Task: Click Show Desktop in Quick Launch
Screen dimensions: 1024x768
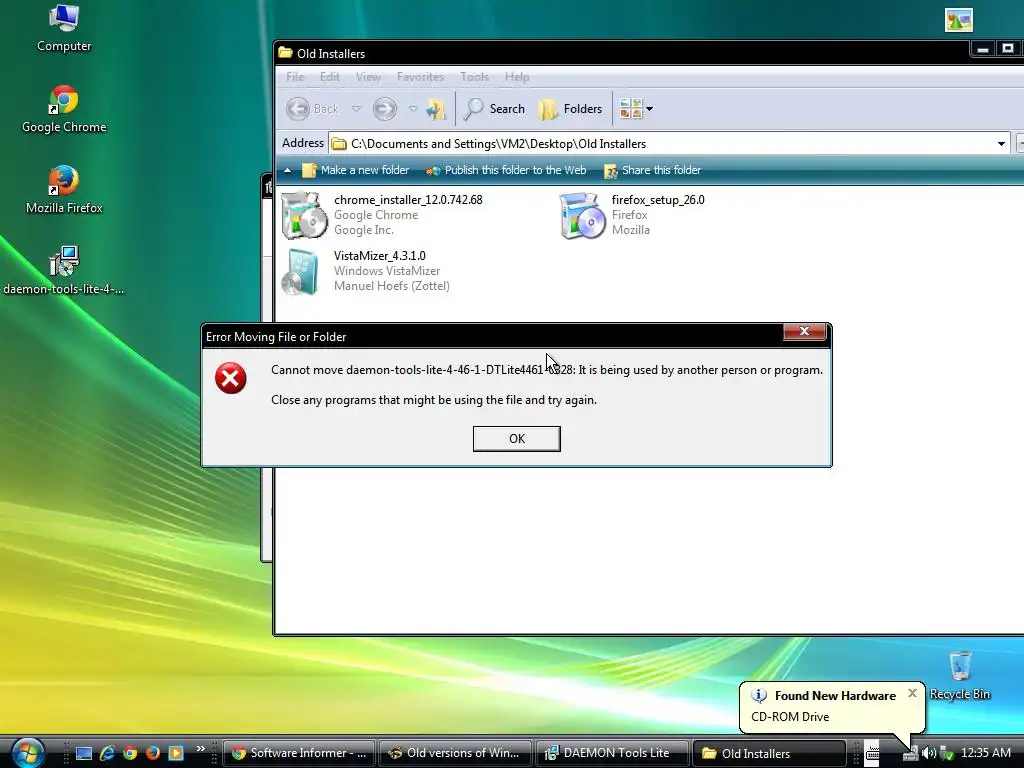Action: pos(84,753)
